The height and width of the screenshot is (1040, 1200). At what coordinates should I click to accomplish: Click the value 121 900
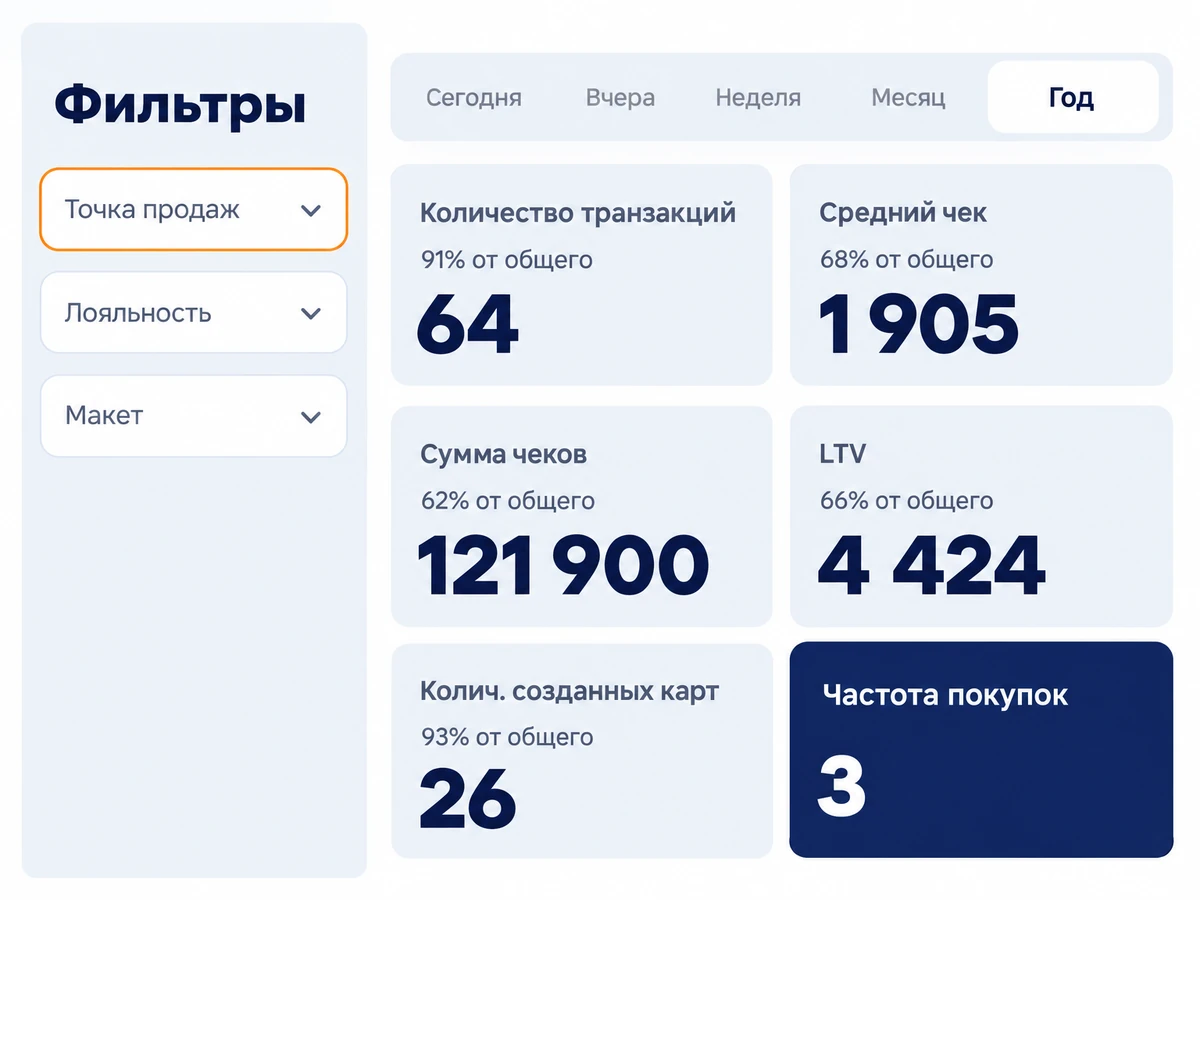pyautogui.click(x=563, y=565)
